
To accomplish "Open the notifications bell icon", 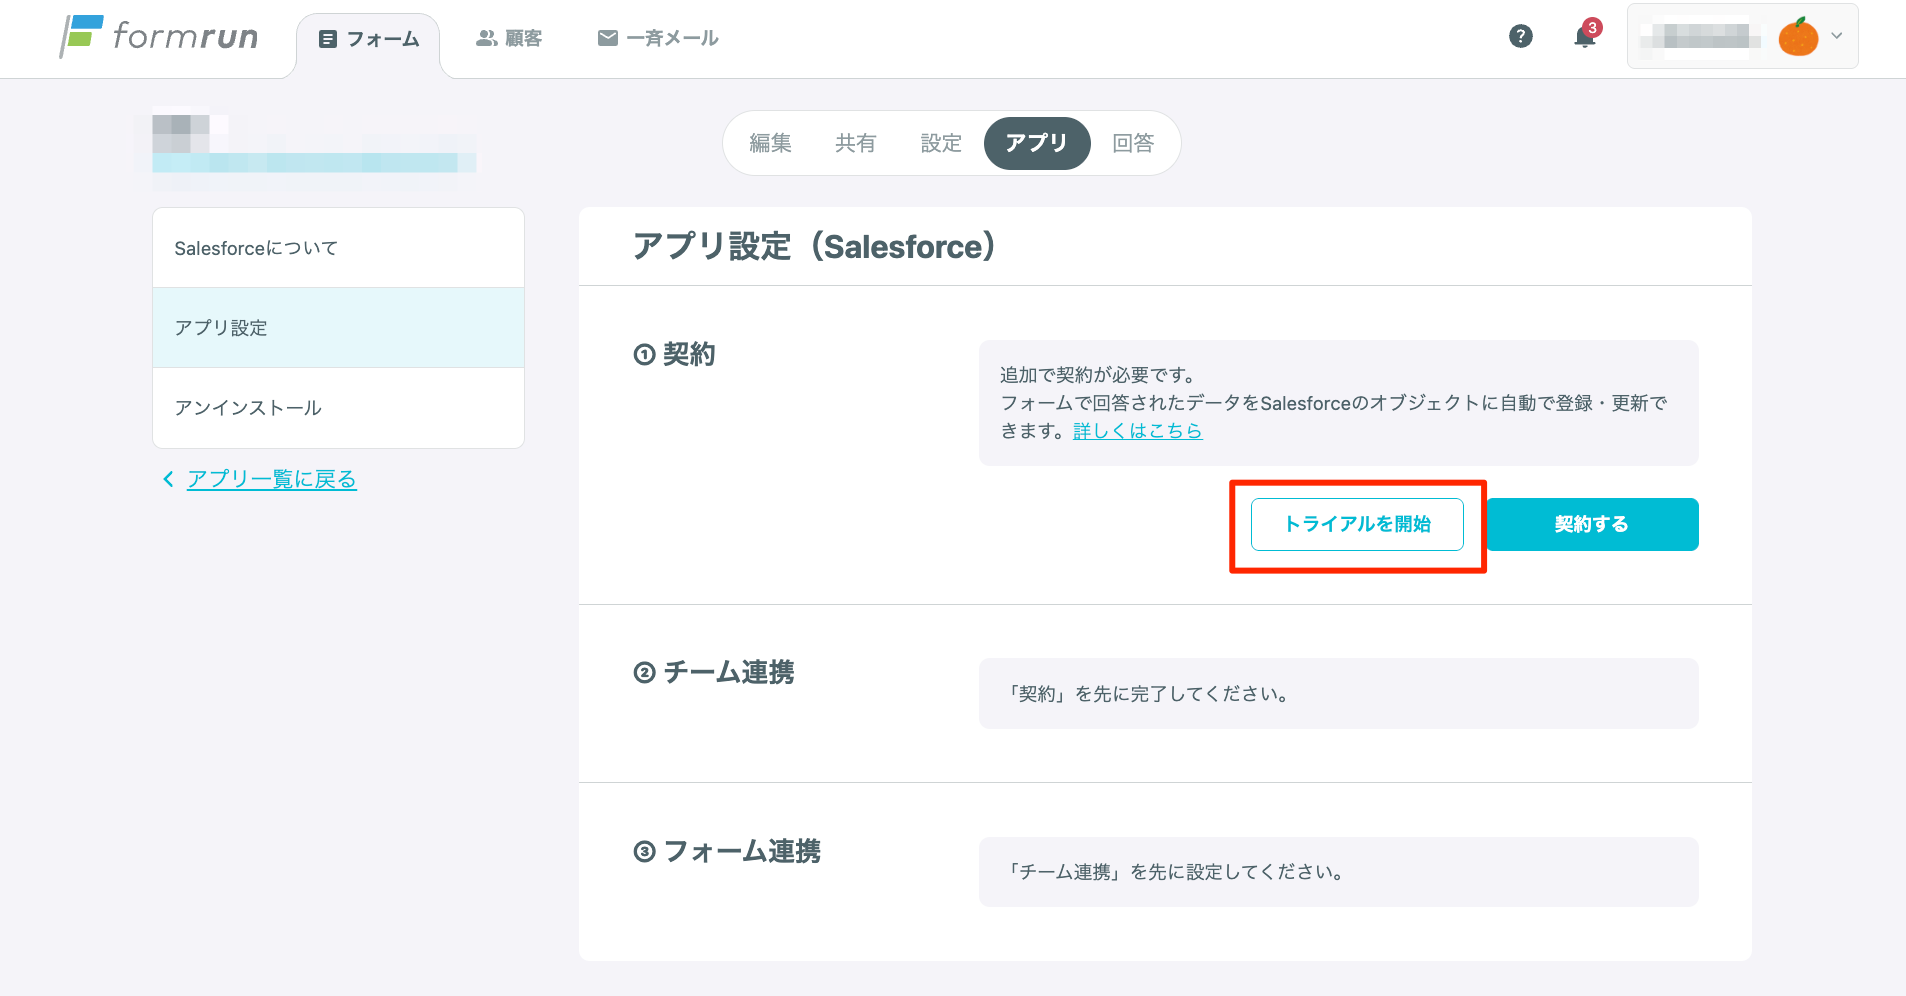I will [x=1585, y=37].
